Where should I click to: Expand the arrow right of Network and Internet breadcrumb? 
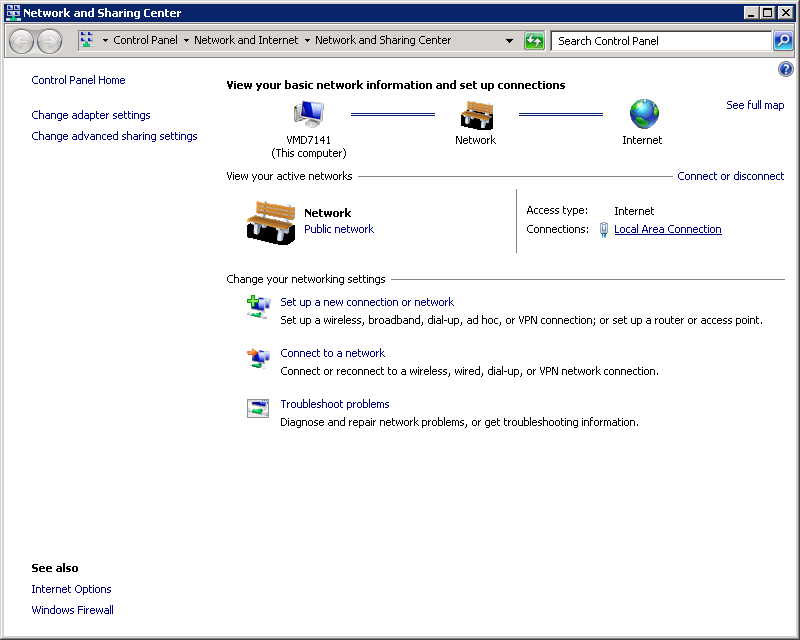[x=307, y=41]
